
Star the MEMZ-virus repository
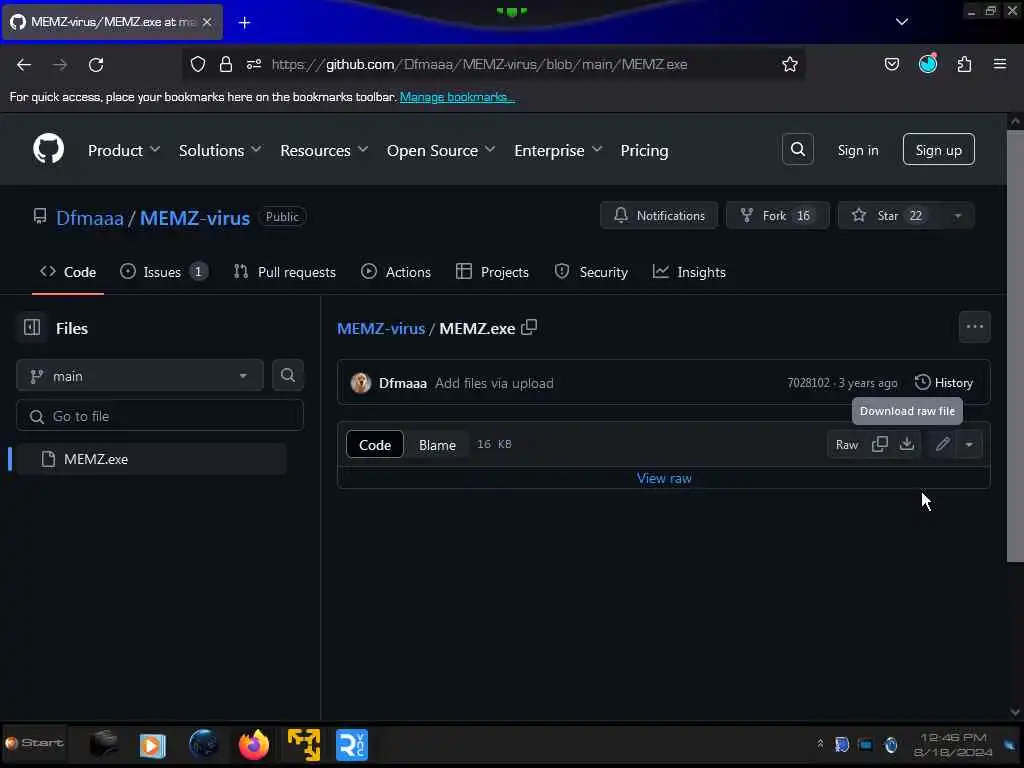[x=890, y=216]
